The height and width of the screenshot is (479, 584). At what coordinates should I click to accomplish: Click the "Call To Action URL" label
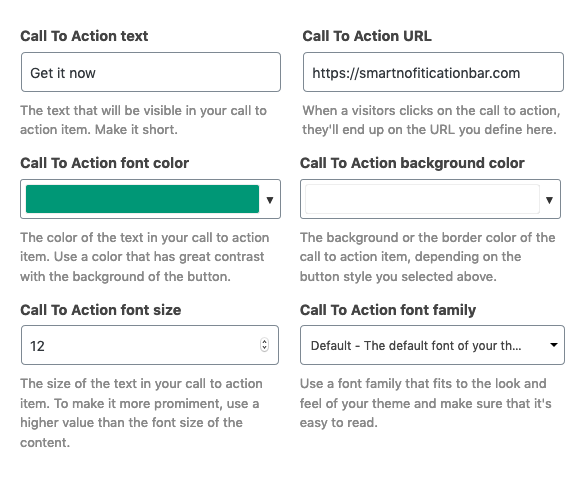coord(367,36)
